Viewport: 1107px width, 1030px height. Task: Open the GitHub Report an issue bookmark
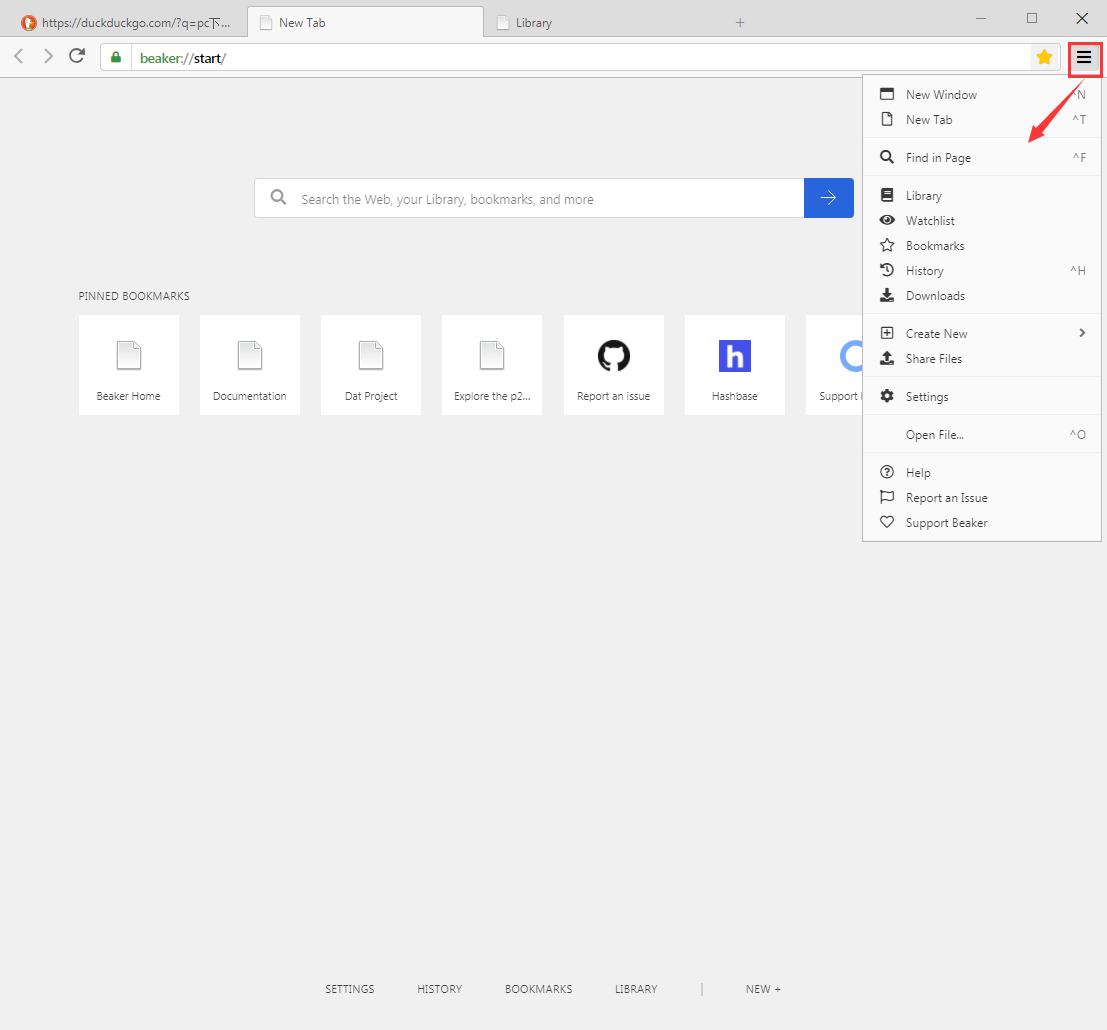click(613, 365)
